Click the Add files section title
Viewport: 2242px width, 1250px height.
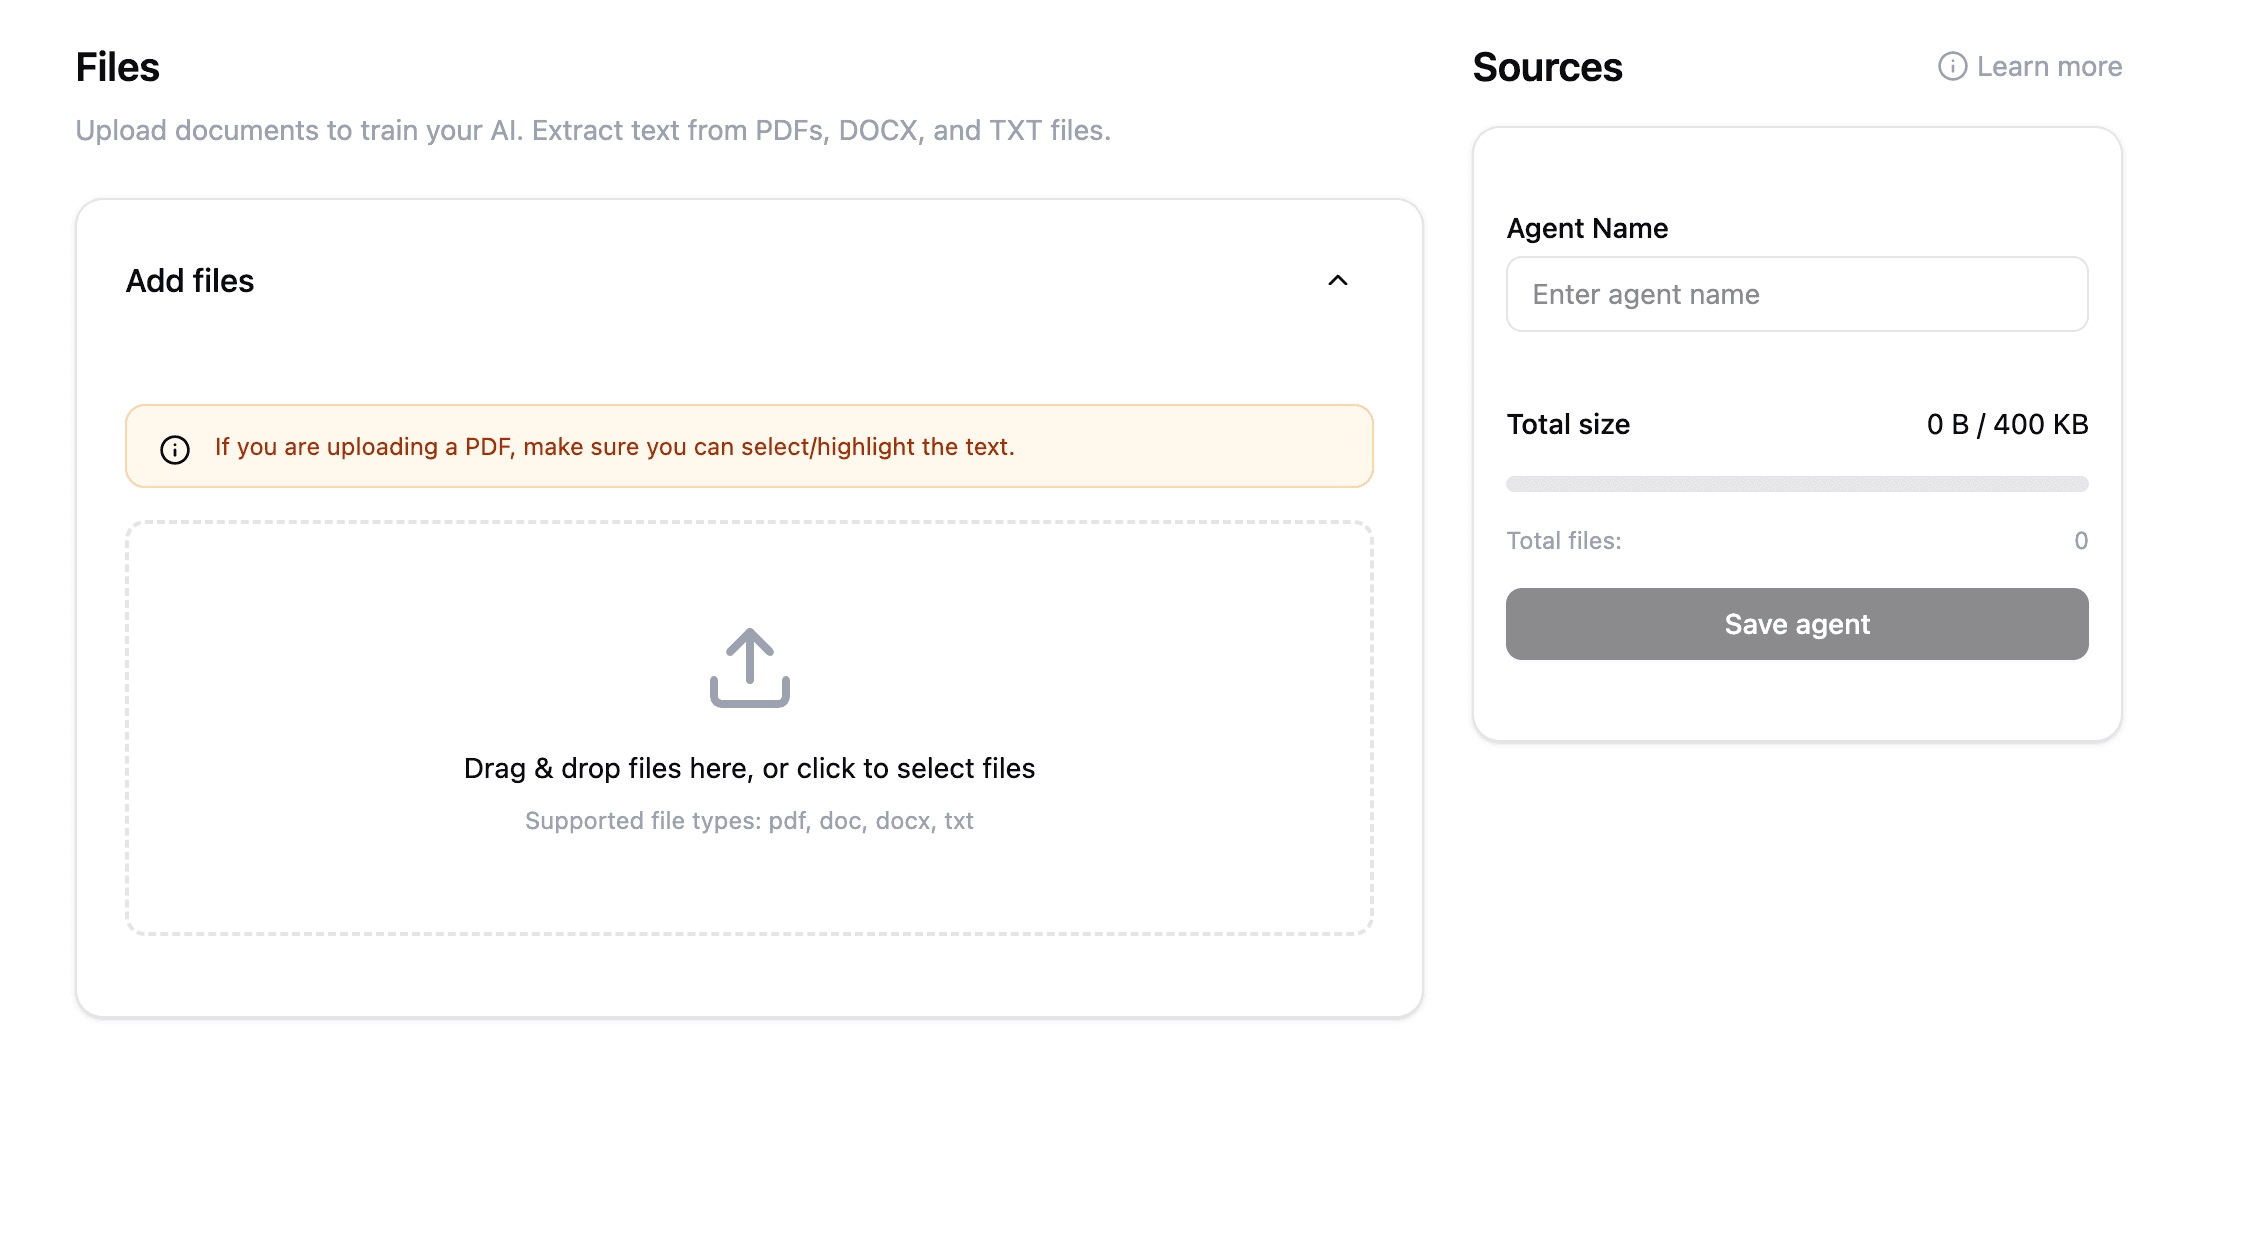pyautogui.click(x=190, y=281)
